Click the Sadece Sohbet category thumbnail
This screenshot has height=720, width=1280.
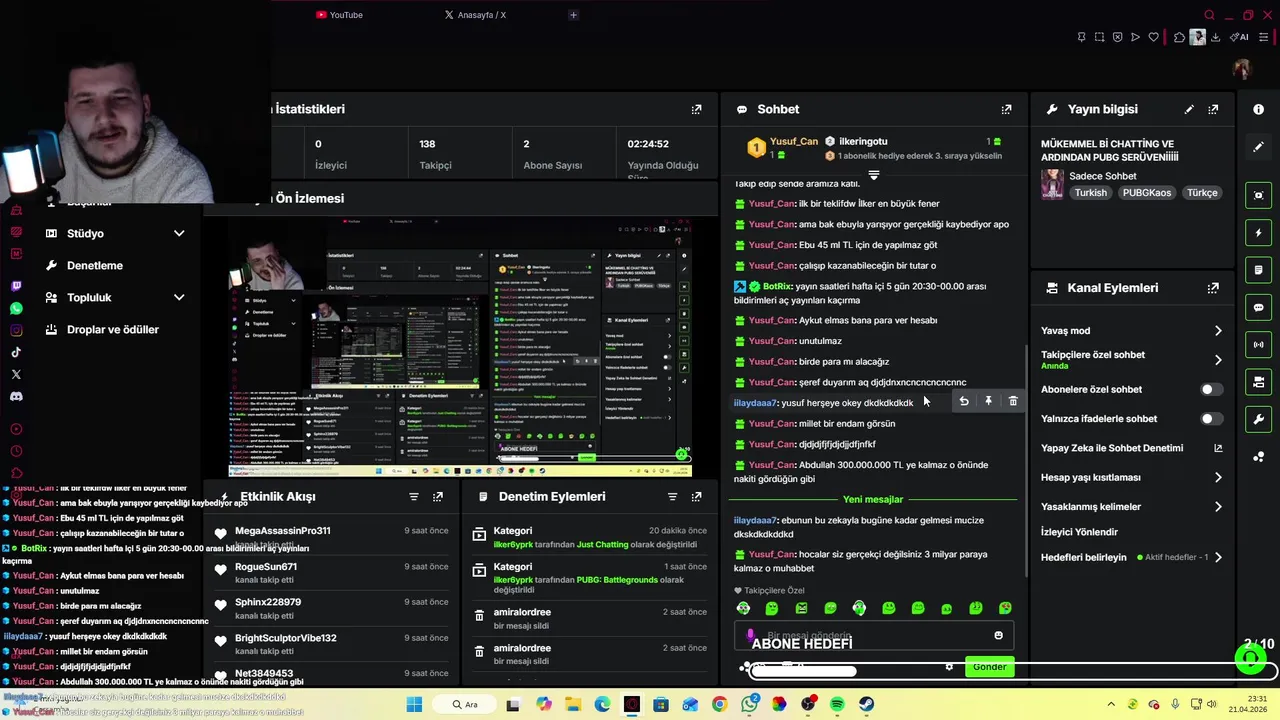point(1052,184)
